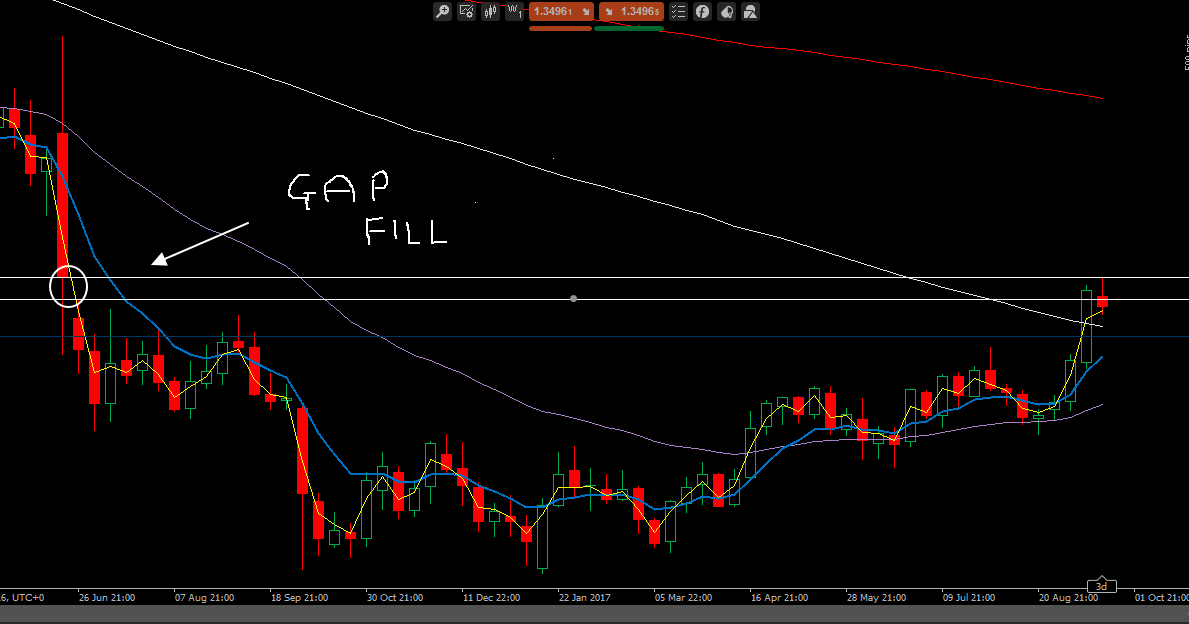Image resolution: width=1189 pixels, height=624 pixels.
Task: Select the candlestick chart type icon
Action: (x=489, y=11)
